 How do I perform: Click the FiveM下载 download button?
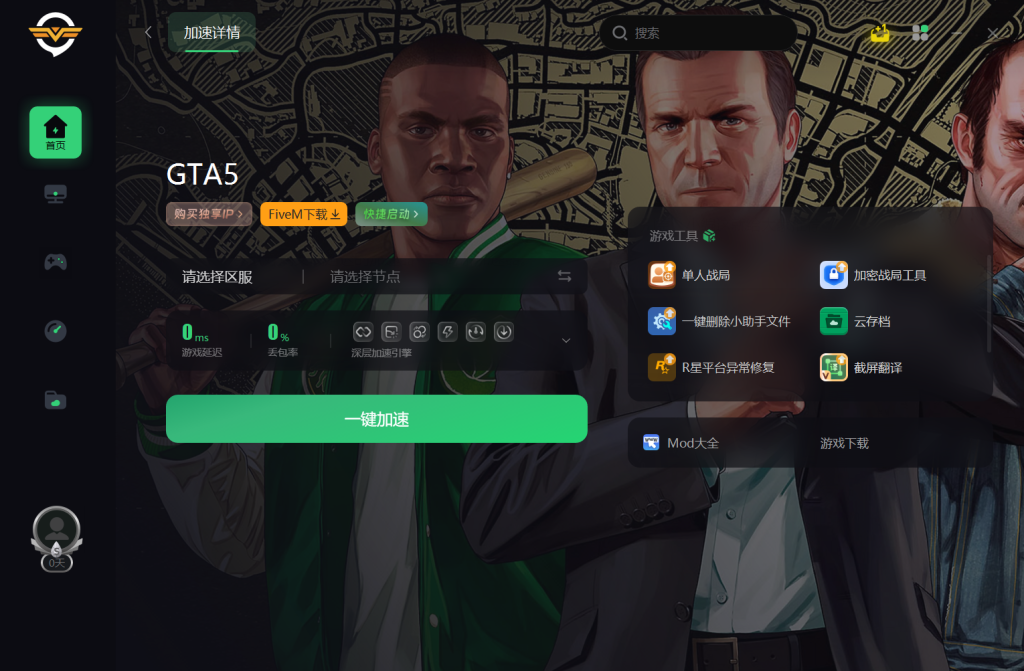point(304,214)
